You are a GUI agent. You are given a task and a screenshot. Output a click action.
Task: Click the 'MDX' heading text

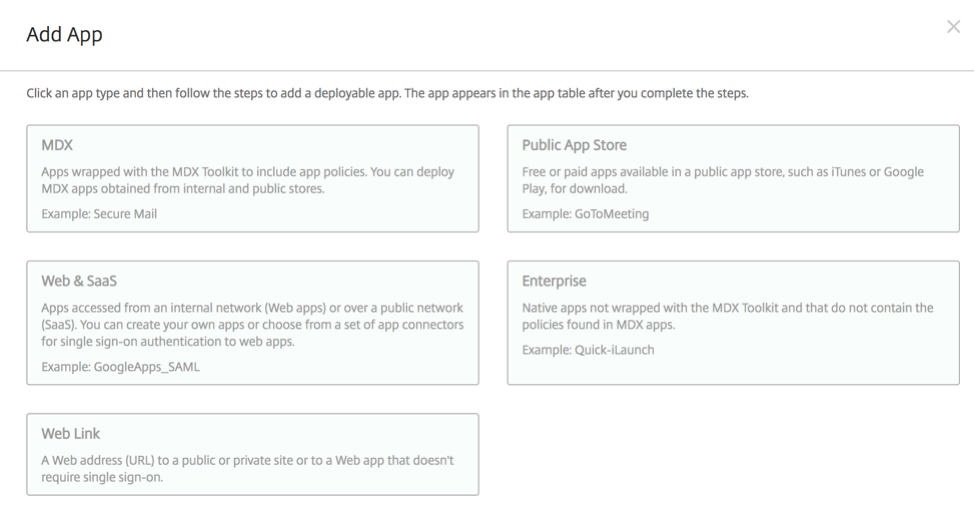tap(57, 145)
